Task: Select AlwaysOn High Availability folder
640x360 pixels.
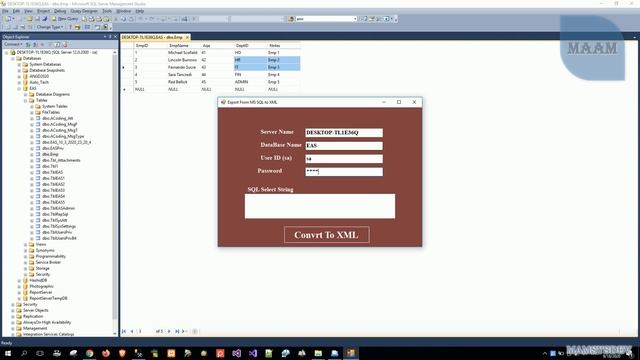Action: tap(47, 322)
